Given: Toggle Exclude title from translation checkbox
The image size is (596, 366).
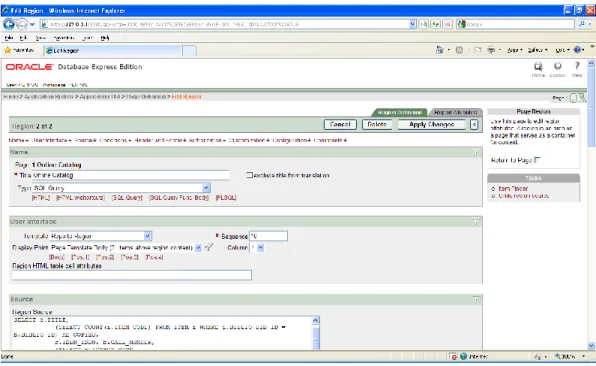Looking at the screenshot, I should pos(249,175).
